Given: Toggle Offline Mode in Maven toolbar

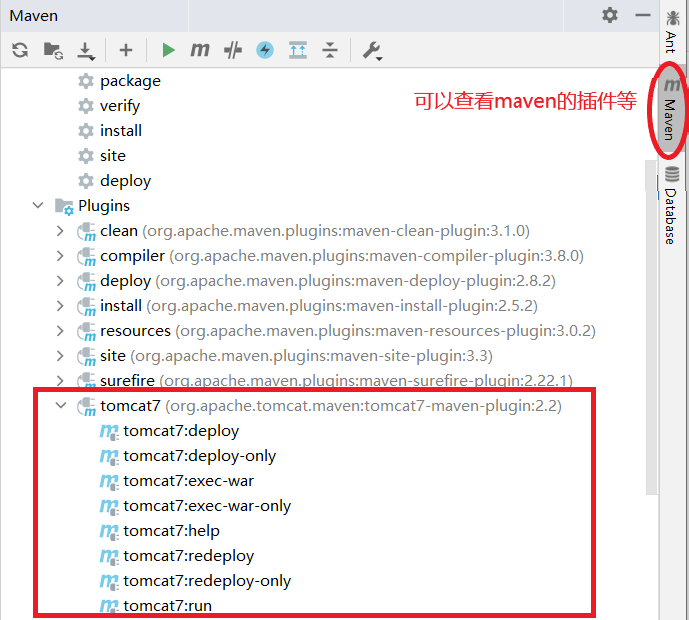Looking at the screenshot, I should (x=232, y=50).
